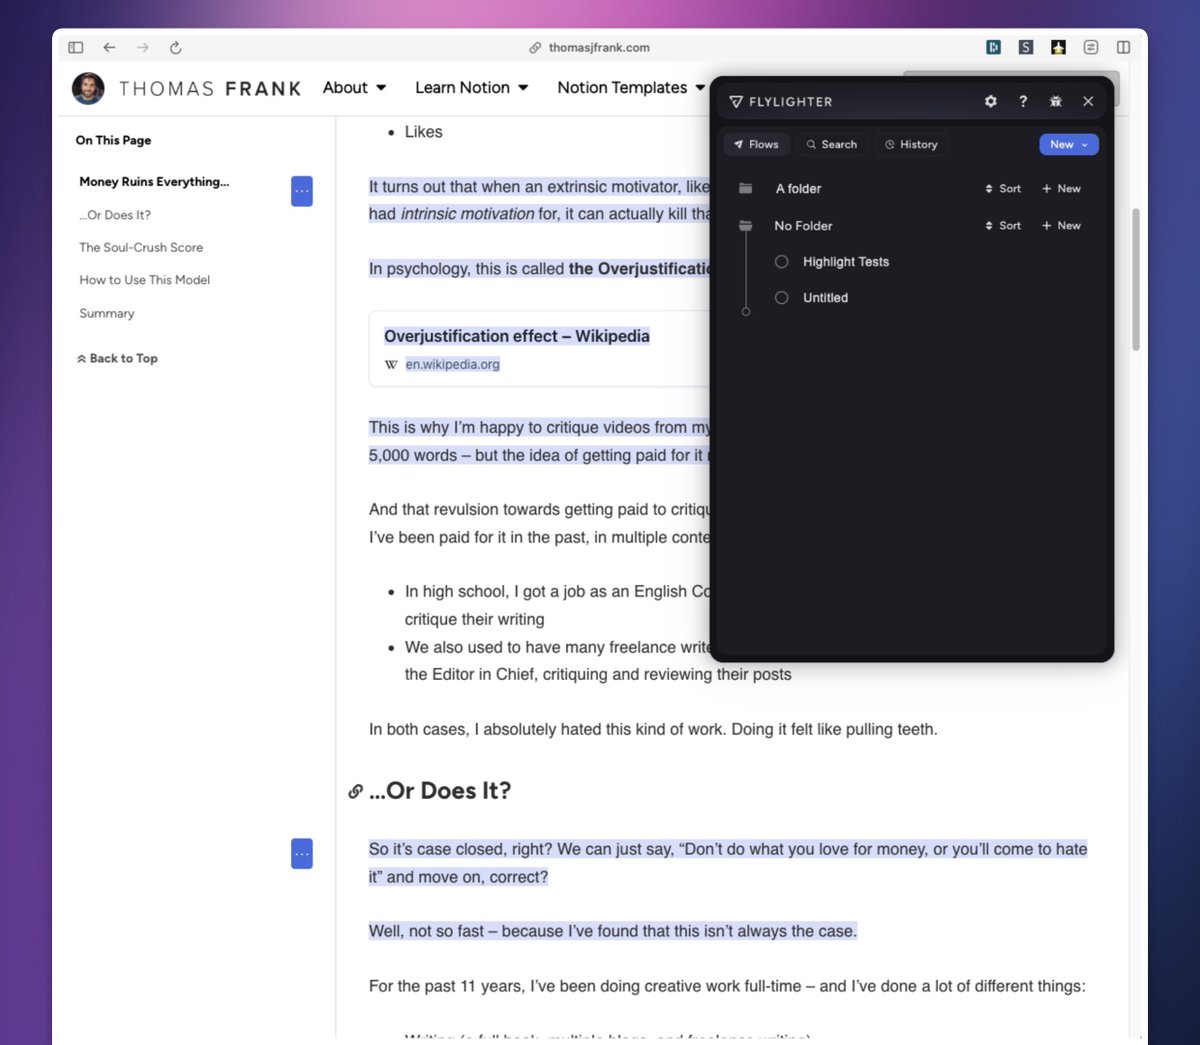Viewport: 1200px width, 1045px height.
Task: Click the THOMAS FRANK site title
Action: coord(210,89)
